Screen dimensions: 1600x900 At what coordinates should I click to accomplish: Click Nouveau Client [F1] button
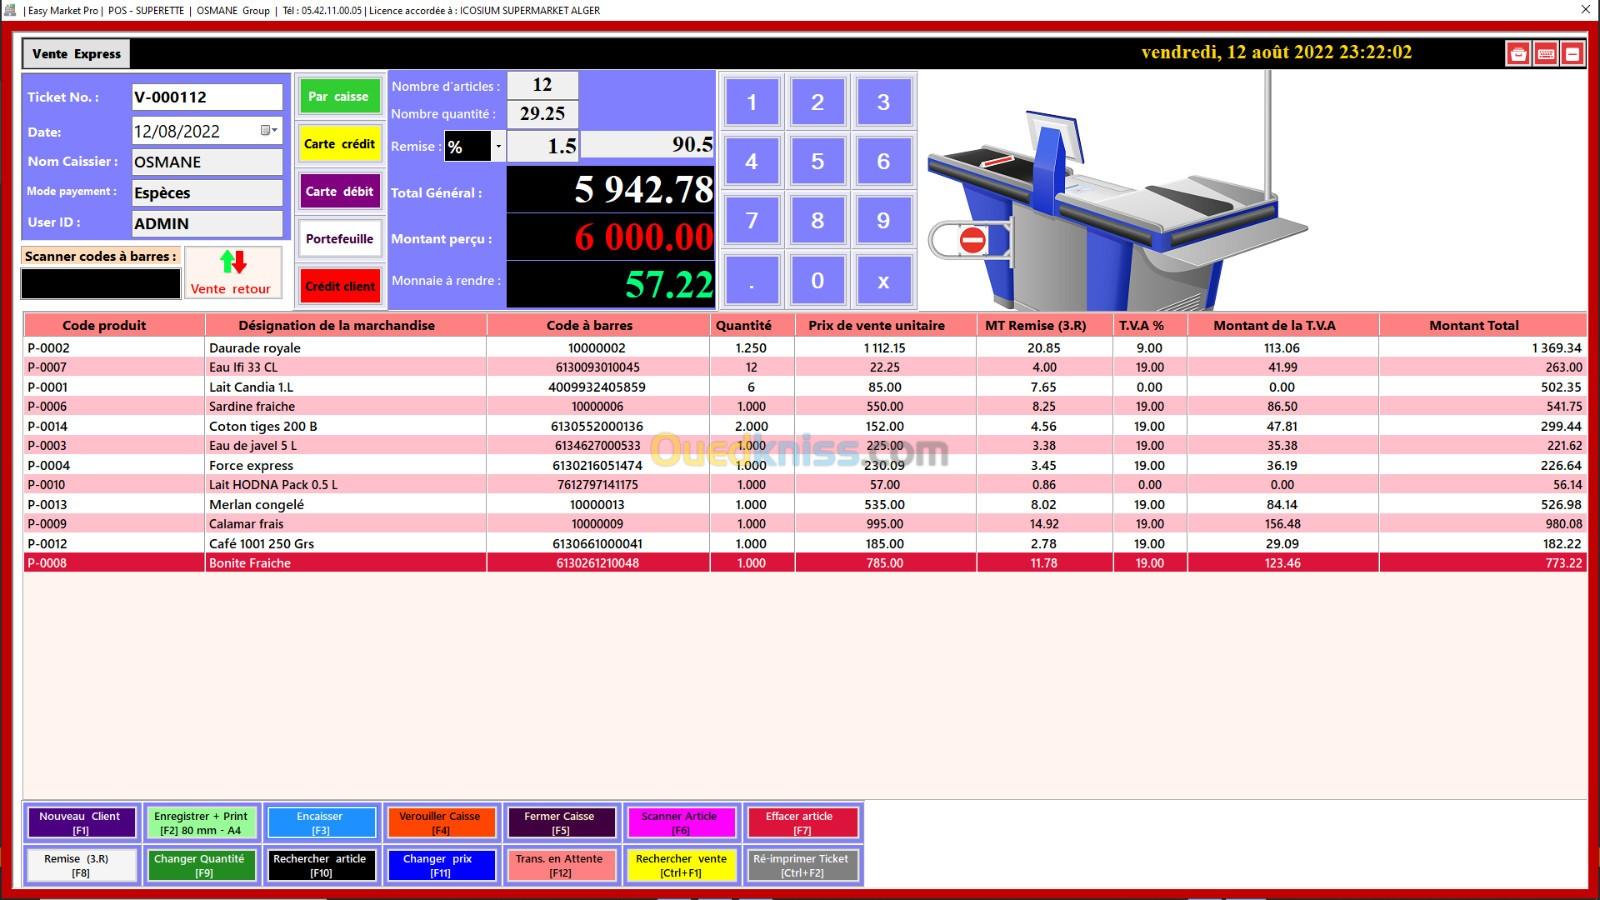pos(80,823)
